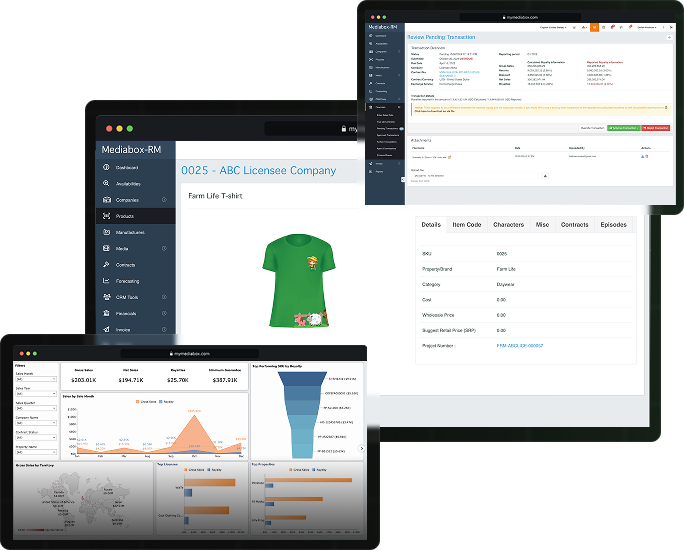Switch to the Characters tab
This screenshot has width=684, height=550.
tap(509, 225)
